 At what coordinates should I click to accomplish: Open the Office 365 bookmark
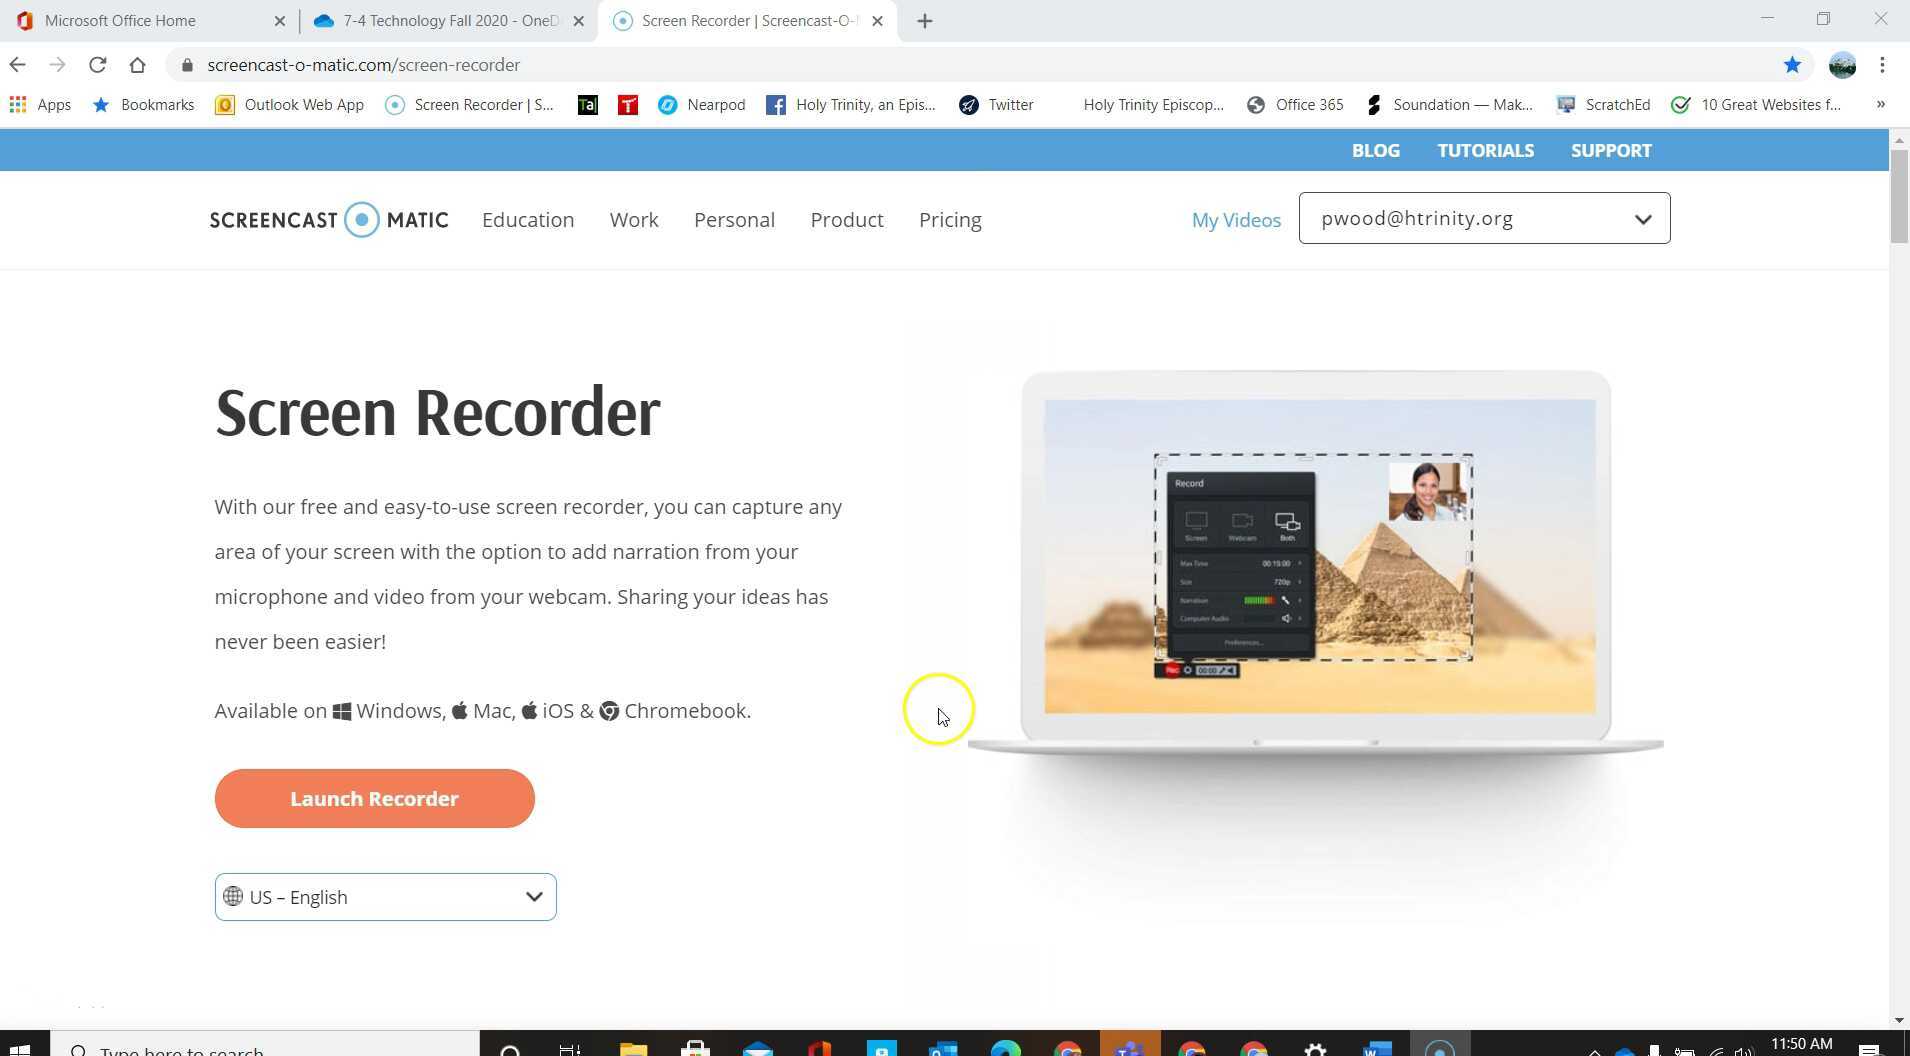pos(1296,104)
